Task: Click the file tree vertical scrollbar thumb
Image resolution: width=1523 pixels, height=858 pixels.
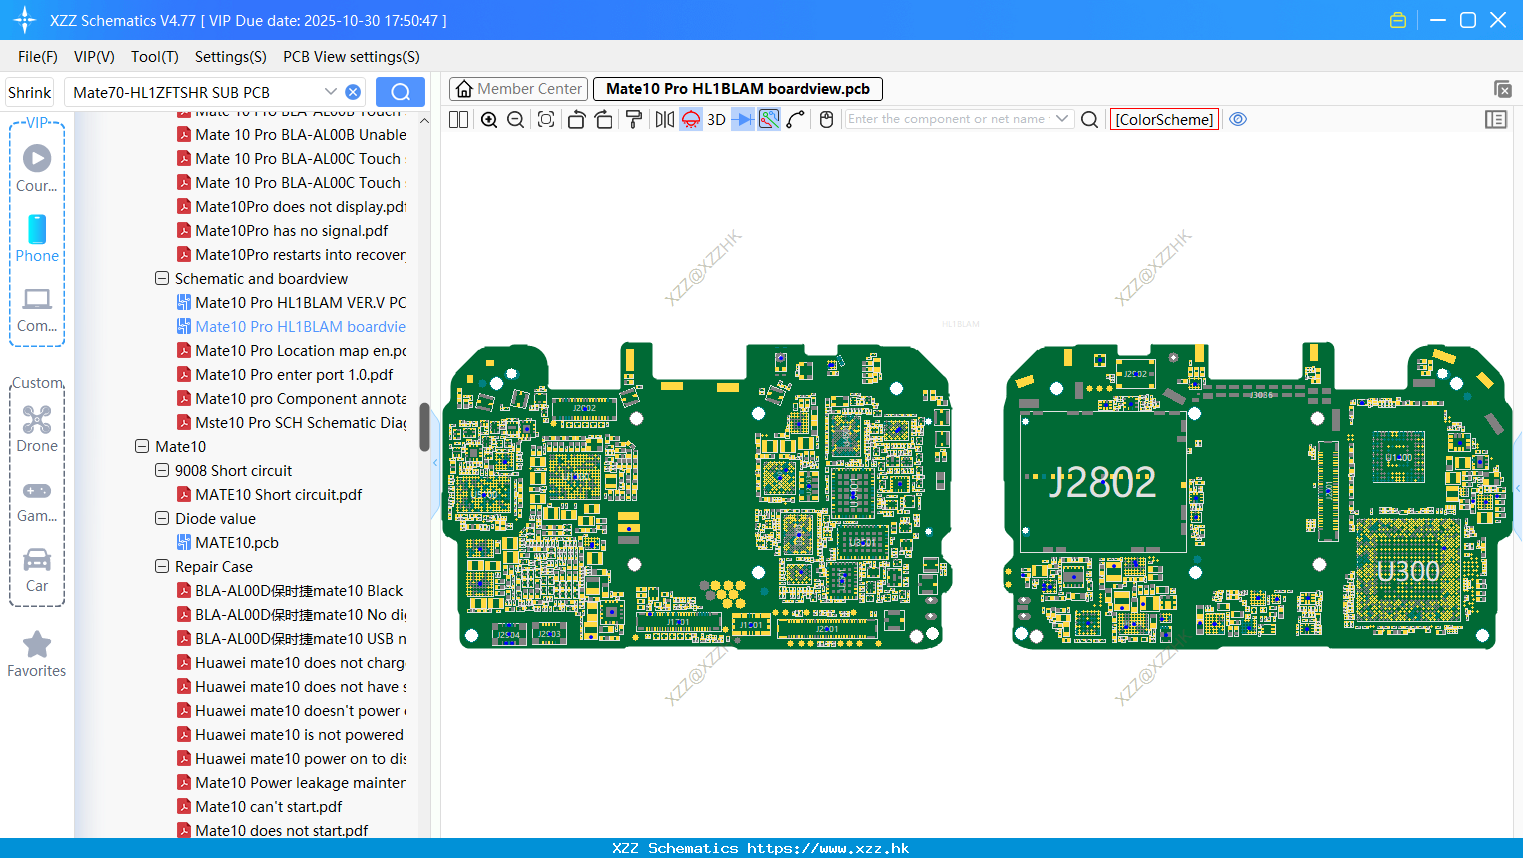Action: pos(424,426)
